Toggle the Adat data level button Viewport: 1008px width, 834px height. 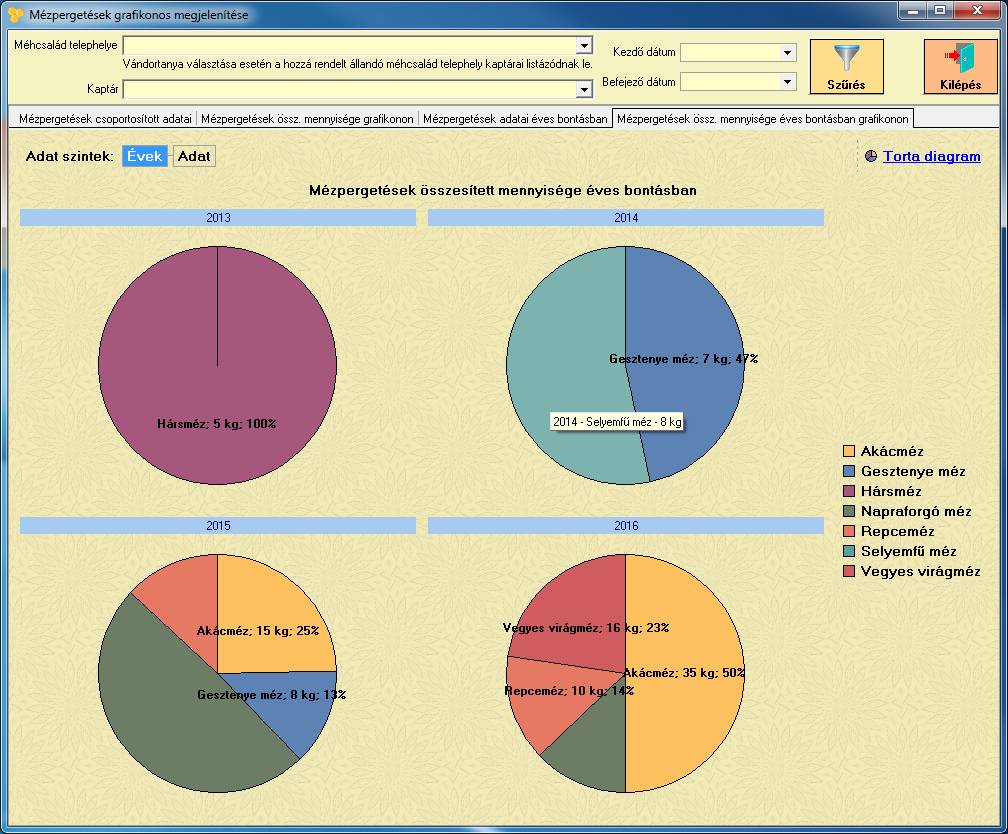click(194, 156)
